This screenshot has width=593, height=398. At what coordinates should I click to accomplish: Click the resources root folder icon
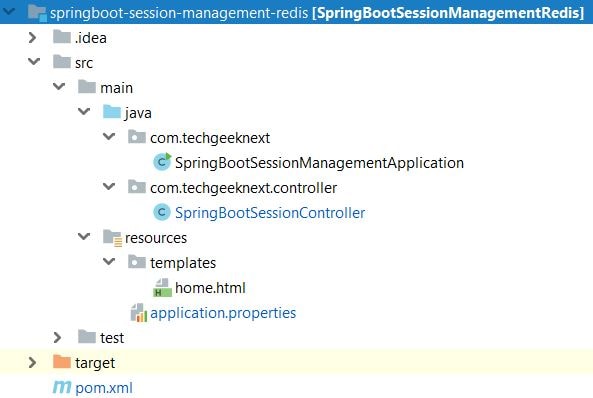[112, 238]
